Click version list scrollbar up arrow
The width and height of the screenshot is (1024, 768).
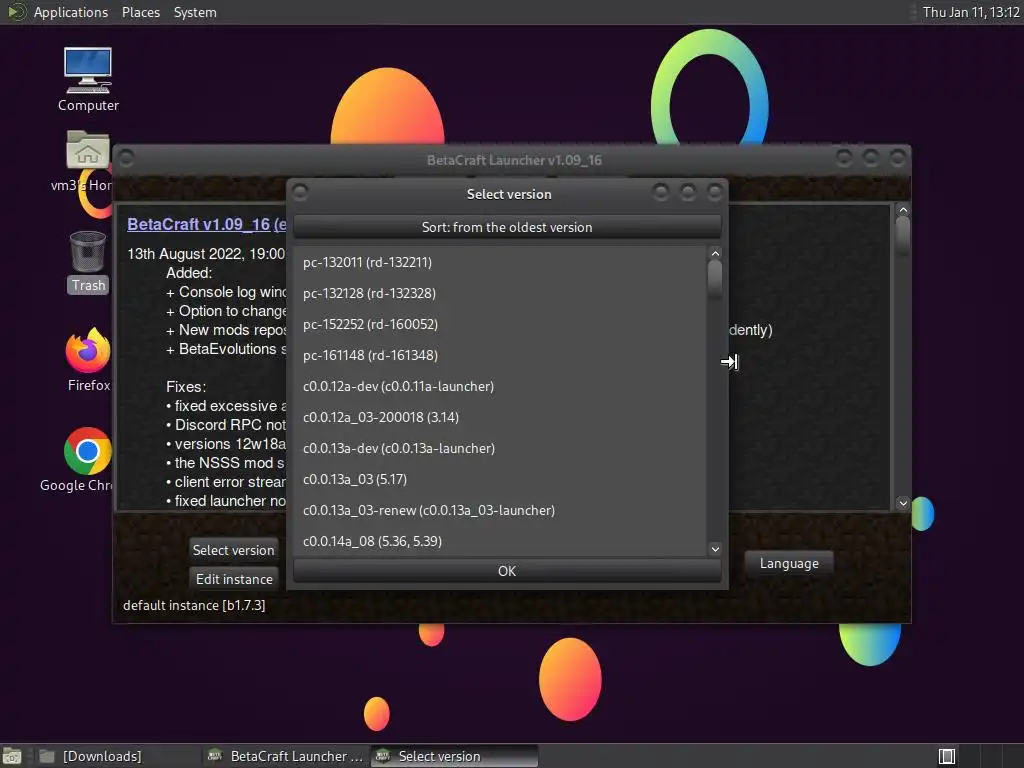(715, 253)
